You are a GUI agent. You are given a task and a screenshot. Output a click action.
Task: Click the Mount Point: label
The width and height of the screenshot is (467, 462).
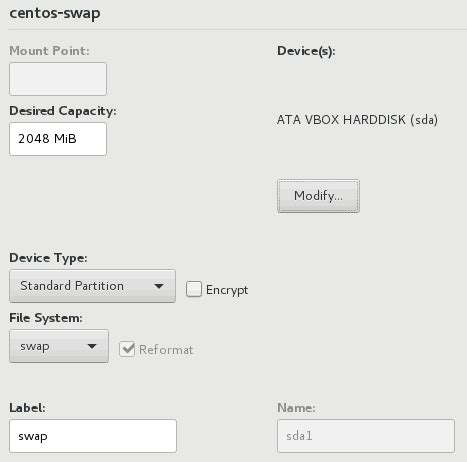coord(49,51)
